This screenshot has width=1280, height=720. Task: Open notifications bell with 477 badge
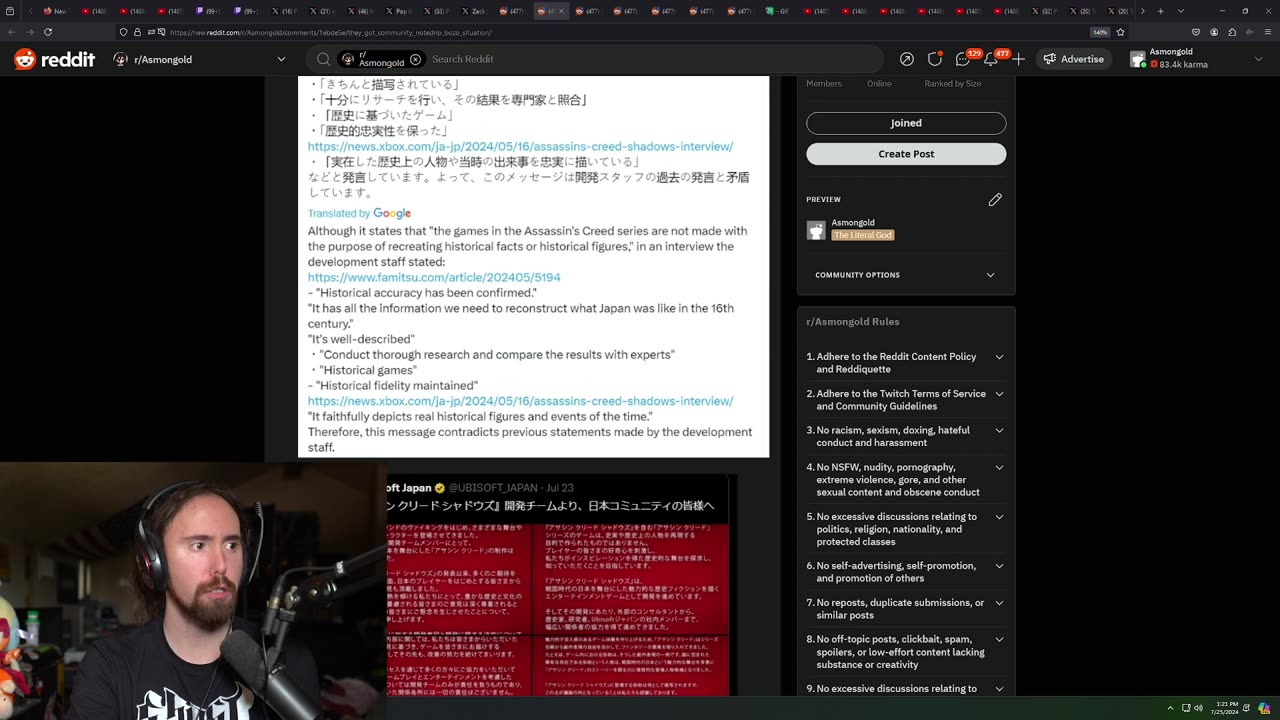point(992,59)
